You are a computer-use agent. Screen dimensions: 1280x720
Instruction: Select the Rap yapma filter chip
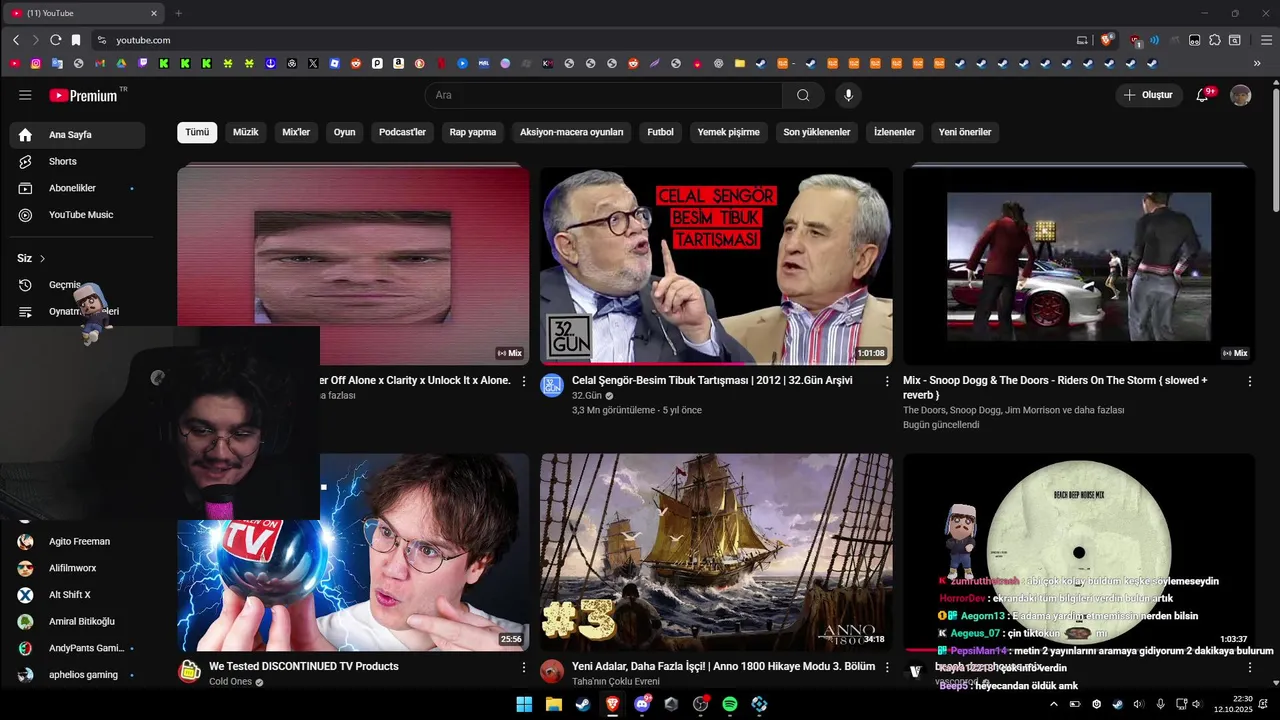tap(473, 132)
